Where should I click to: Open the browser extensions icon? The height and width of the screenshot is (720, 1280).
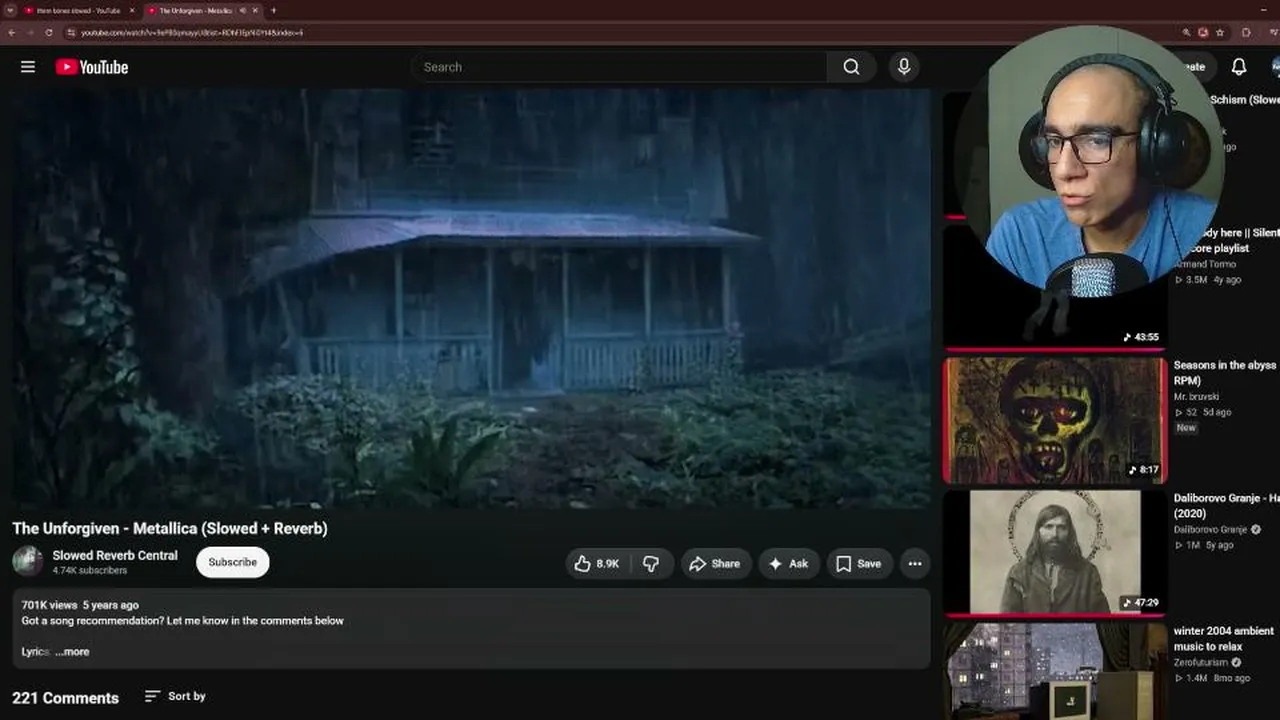click(1246, 32)
